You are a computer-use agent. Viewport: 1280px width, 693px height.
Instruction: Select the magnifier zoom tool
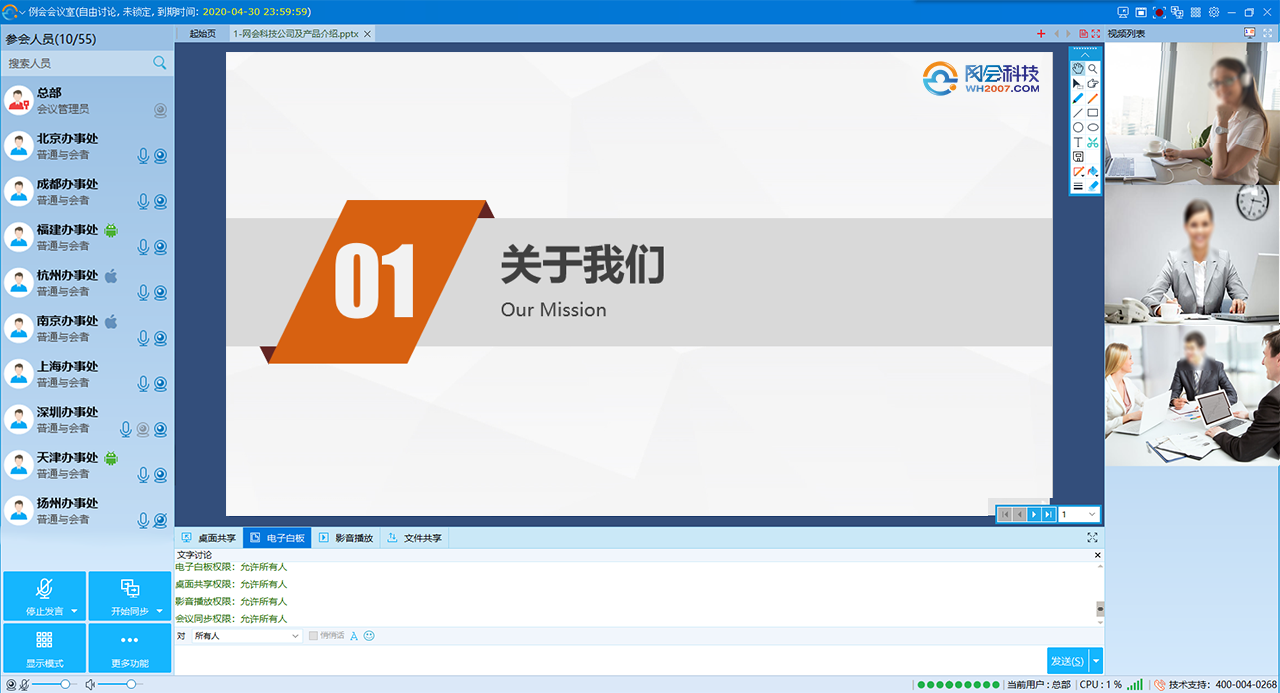coord(1093,69)
